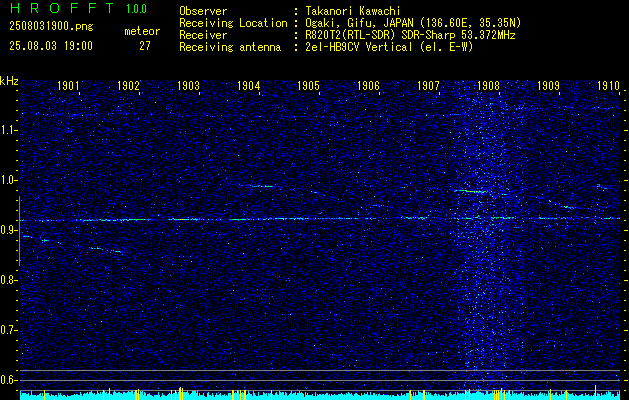Click the 1908 time axis marker
Image resolution: width=629 pixels, height=400 pixels.
(x=488, y=85)
